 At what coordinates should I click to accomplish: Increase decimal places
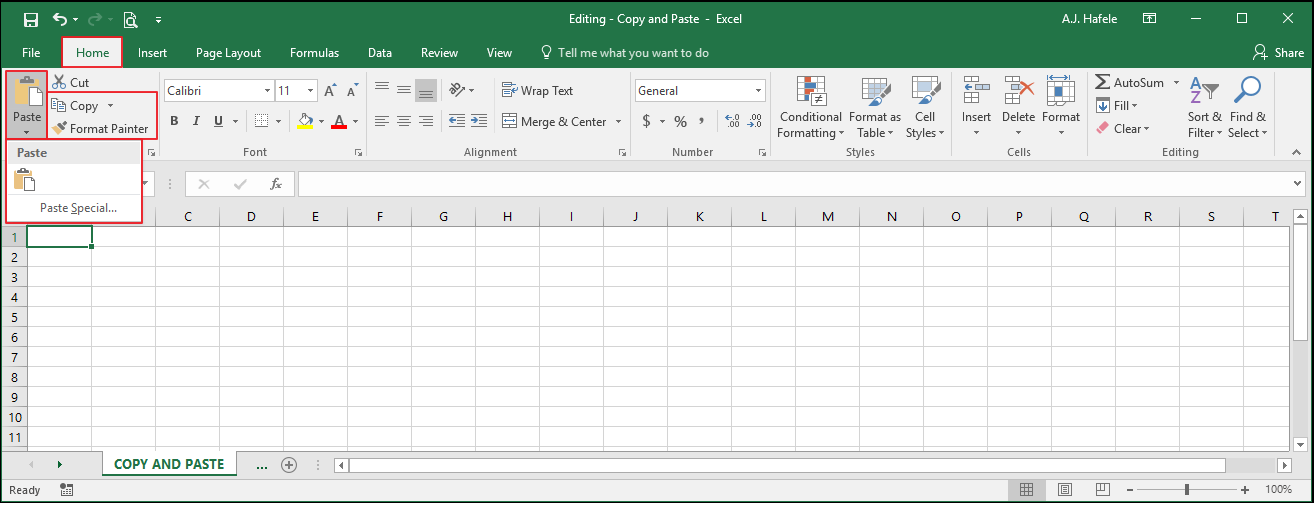[733, 122]
